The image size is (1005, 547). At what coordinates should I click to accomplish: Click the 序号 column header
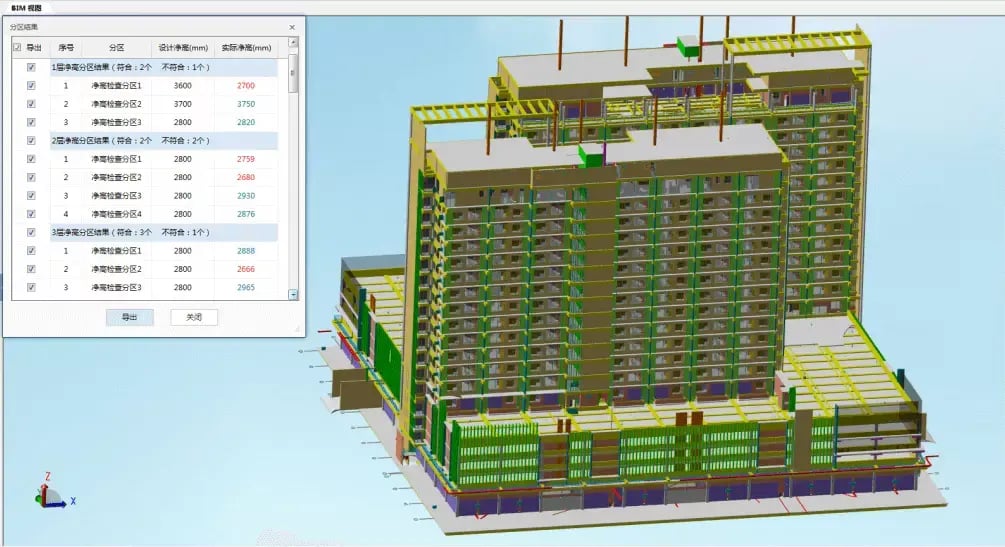coord(66,47)
